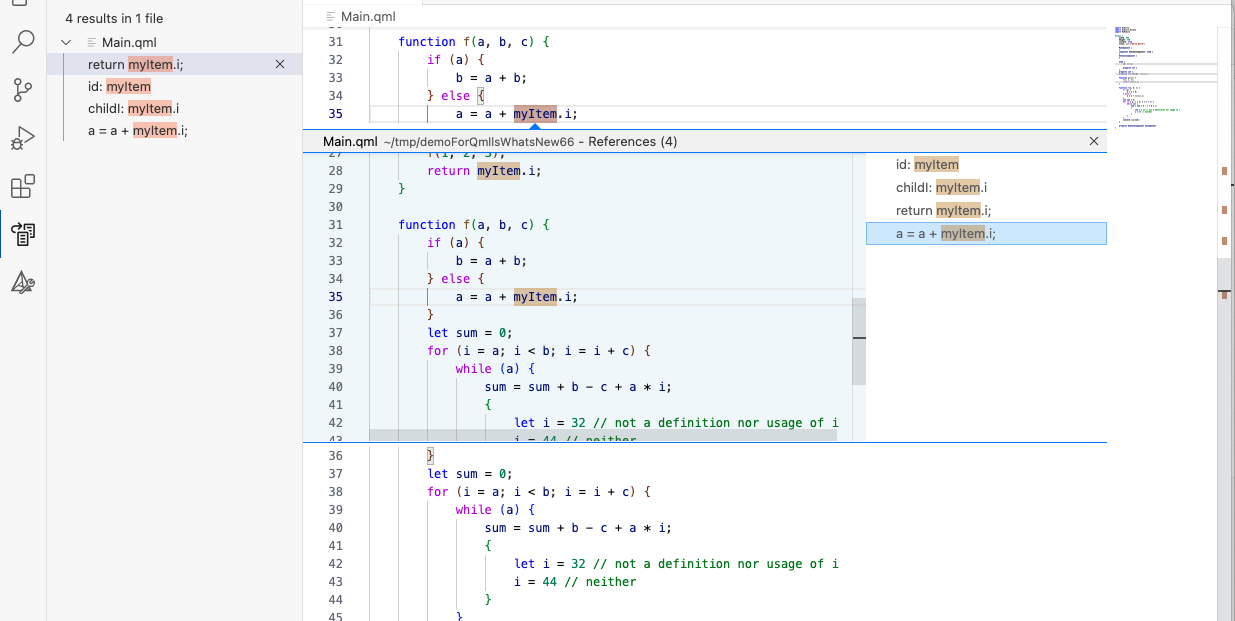Viewport: 1235px width, 621px height.
Task: Choose 'return myItem.i;' in peek reference list
Action: pos(943,211)
